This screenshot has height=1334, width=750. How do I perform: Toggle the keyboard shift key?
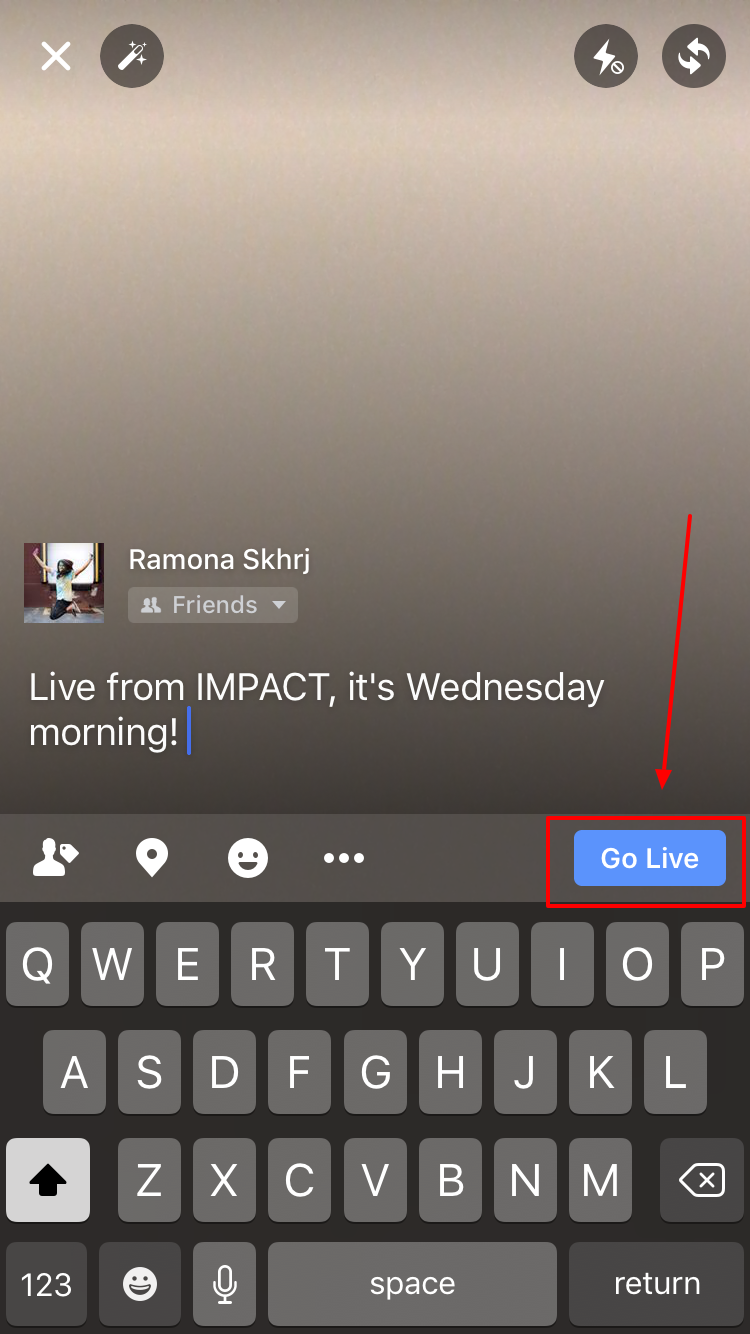[x=48, y=1180]
